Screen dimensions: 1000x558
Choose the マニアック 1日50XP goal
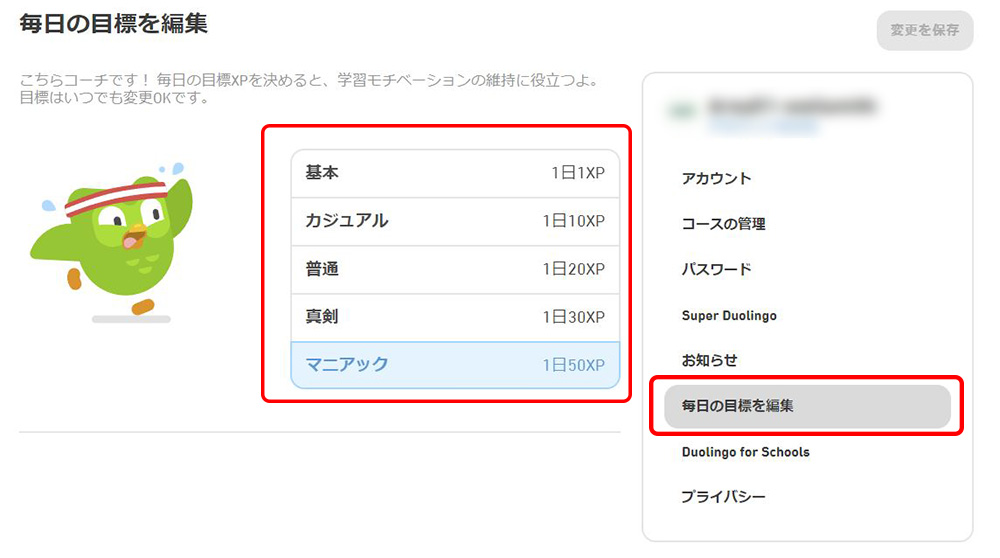click(x=455, y=365)
